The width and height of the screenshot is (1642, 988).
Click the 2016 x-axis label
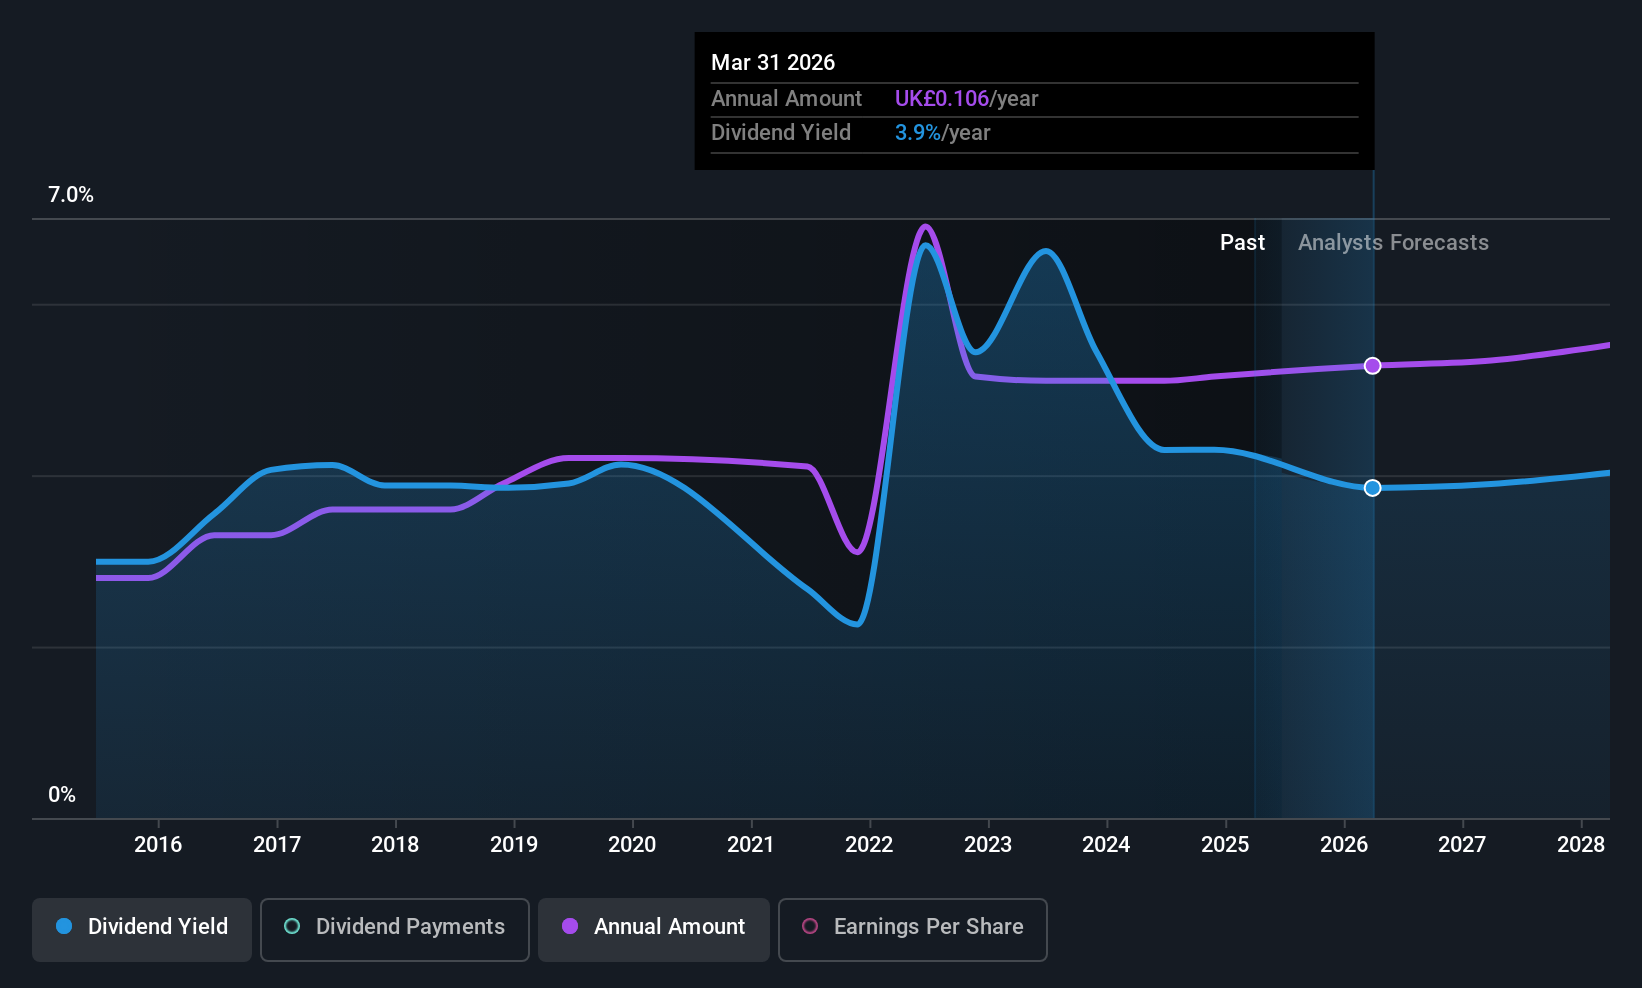(158, 845)
